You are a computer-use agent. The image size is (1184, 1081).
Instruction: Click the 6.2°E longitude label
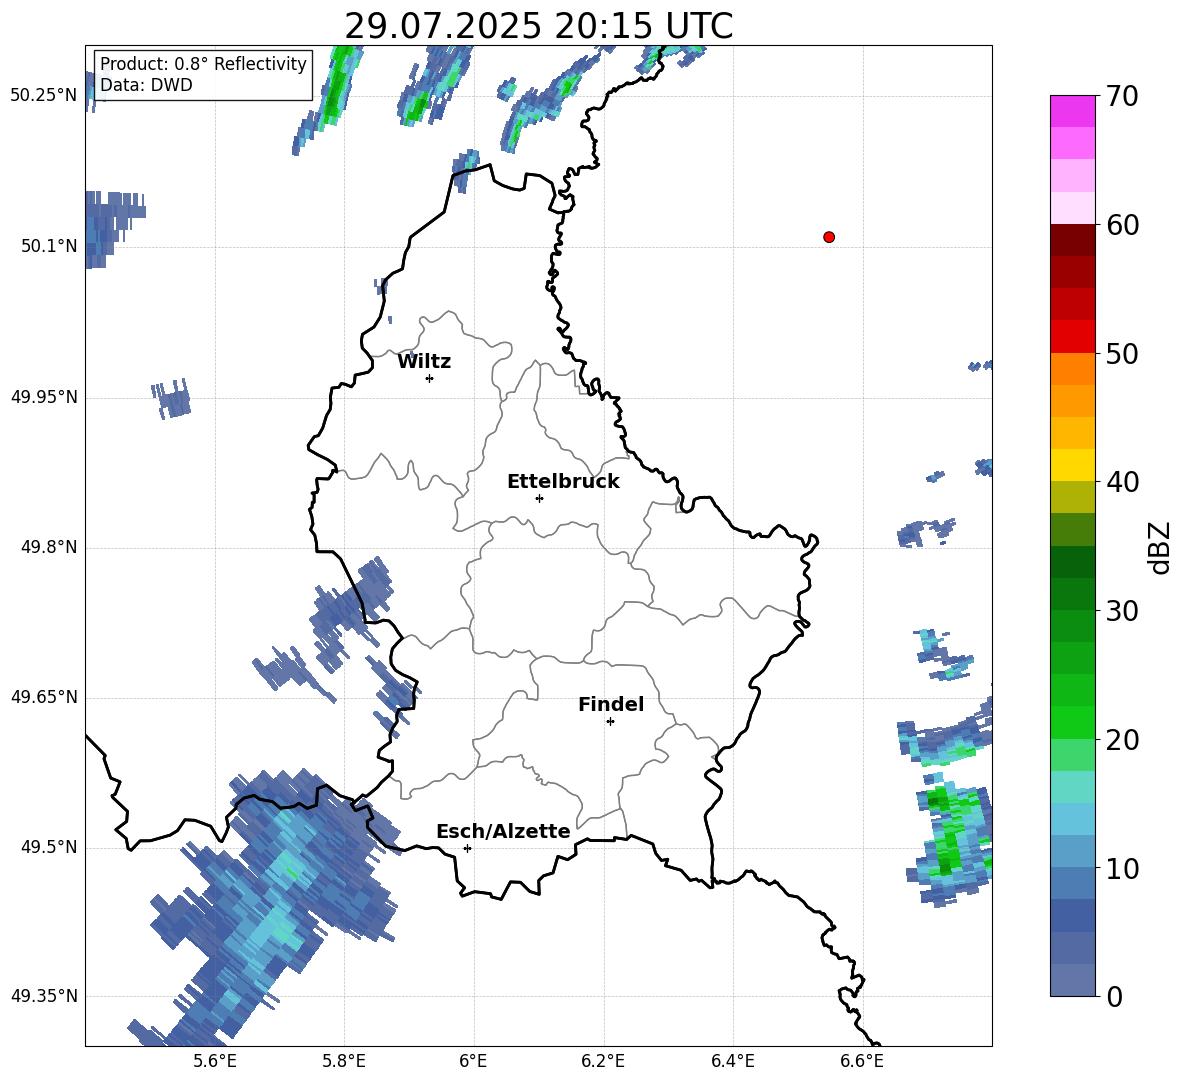[603, 1062]
